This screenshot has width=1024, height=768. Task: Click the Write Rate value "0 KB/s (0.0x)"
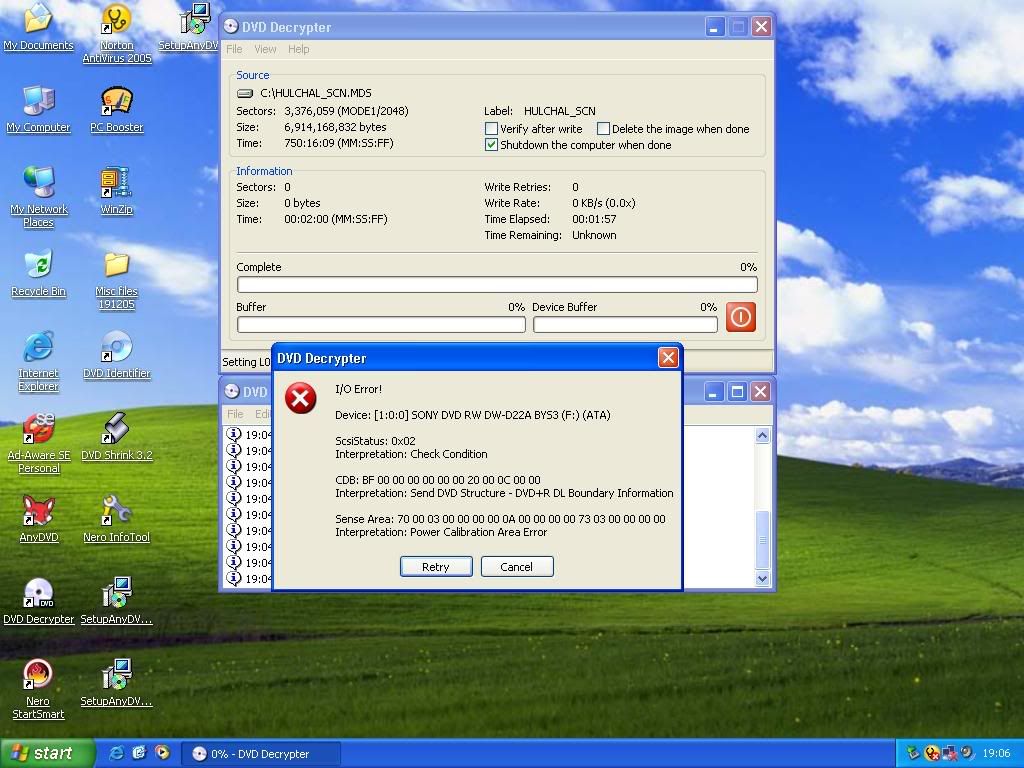pyautogui.click(x=603, y=203)
